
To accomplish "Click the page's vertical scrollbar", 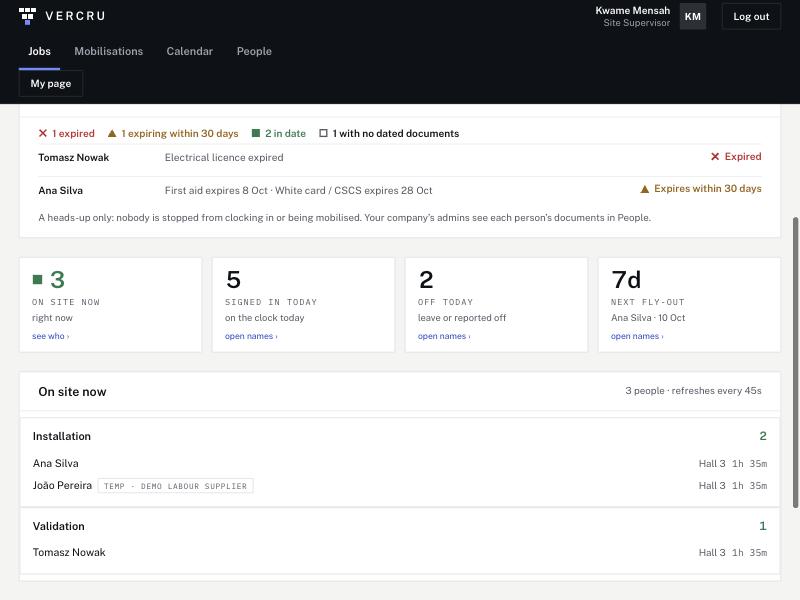I will [795, 362].
